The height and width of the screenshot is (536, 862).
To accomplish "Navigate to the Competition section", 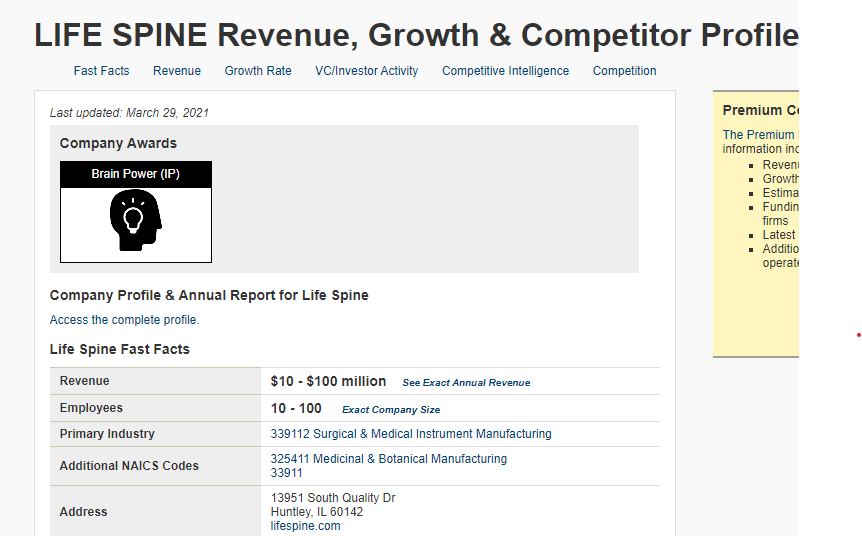I will tap(624, 71).
